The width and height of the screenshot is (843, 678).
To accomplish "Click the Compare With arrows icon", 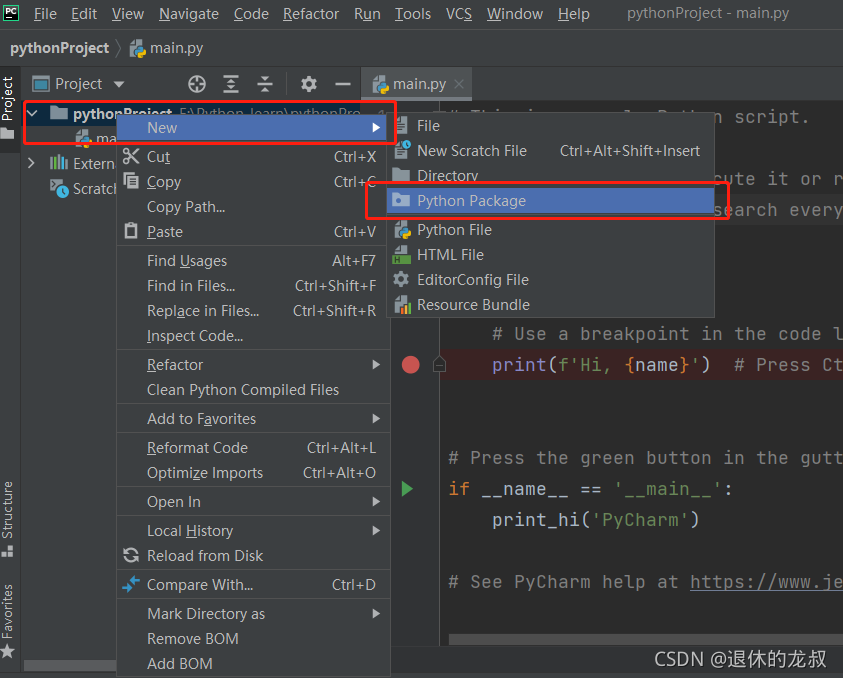I will click(131, 584).
